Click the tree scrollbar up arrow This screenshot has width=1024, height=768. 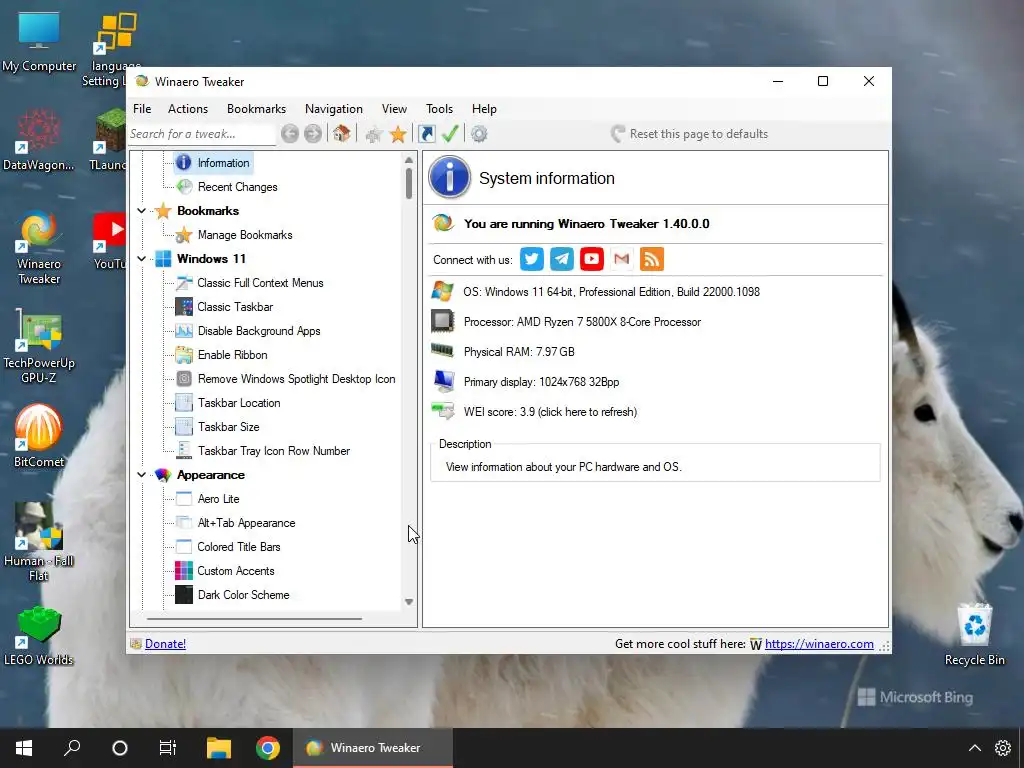pos(409,160)
